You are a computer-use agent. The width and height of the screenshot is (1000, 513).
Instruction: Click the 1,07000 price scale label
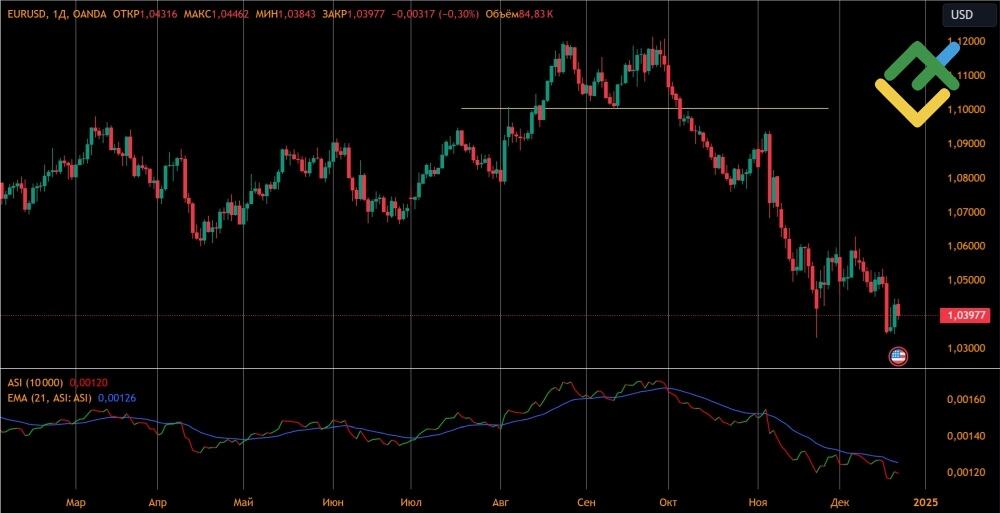click(x=968, y=212)
